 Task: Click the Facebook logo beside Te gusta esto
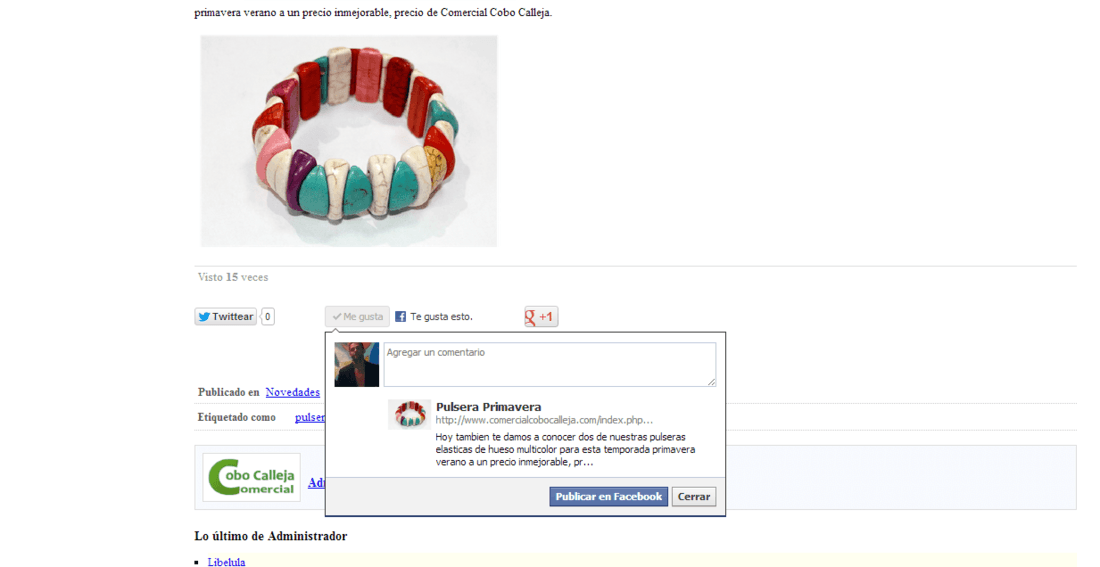click(x=401, y=316)
